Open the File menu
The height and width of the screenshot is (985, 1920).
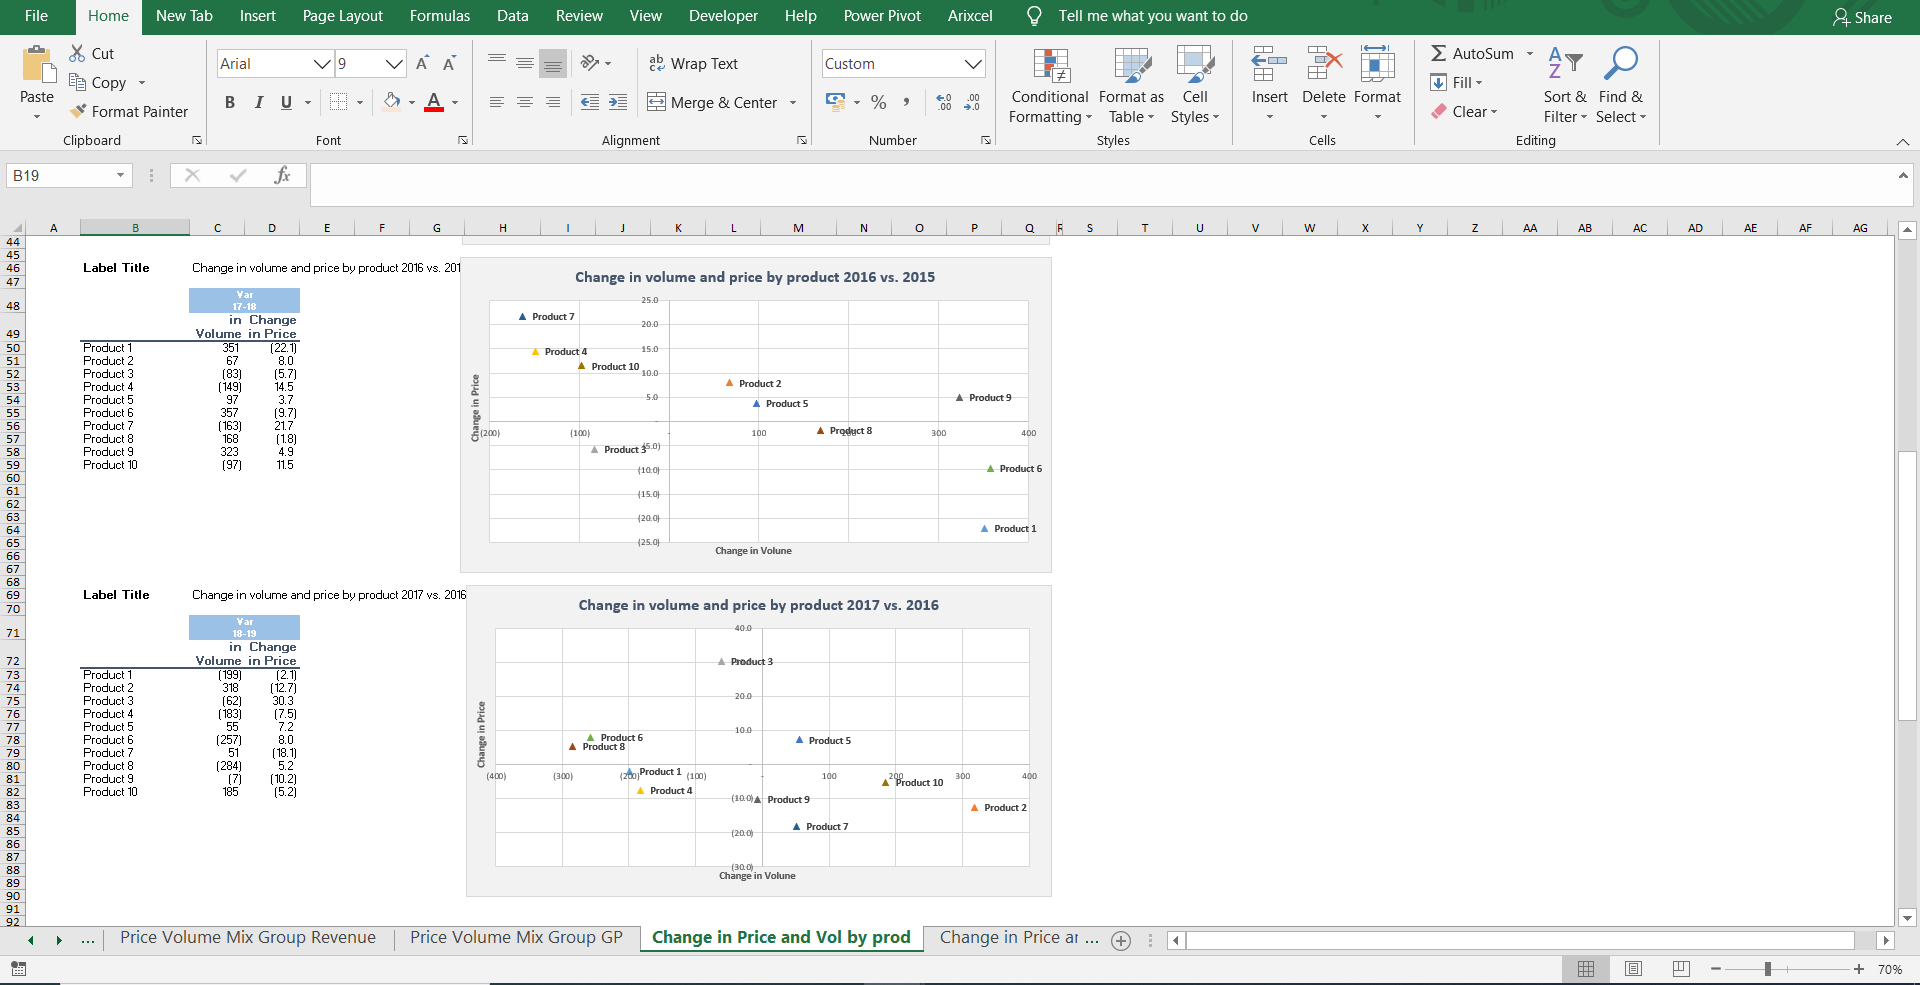[x=36, y=16]
